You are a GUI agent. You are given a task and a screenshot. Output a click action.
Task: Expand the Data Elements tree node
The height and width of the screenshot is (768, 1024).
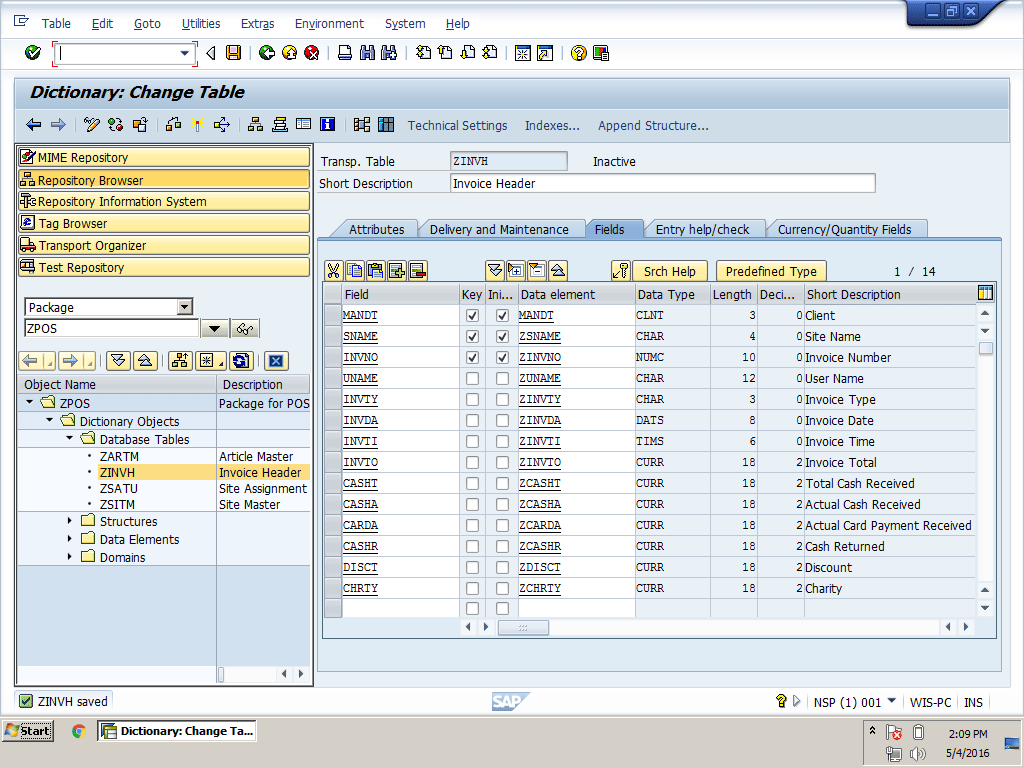69,539
